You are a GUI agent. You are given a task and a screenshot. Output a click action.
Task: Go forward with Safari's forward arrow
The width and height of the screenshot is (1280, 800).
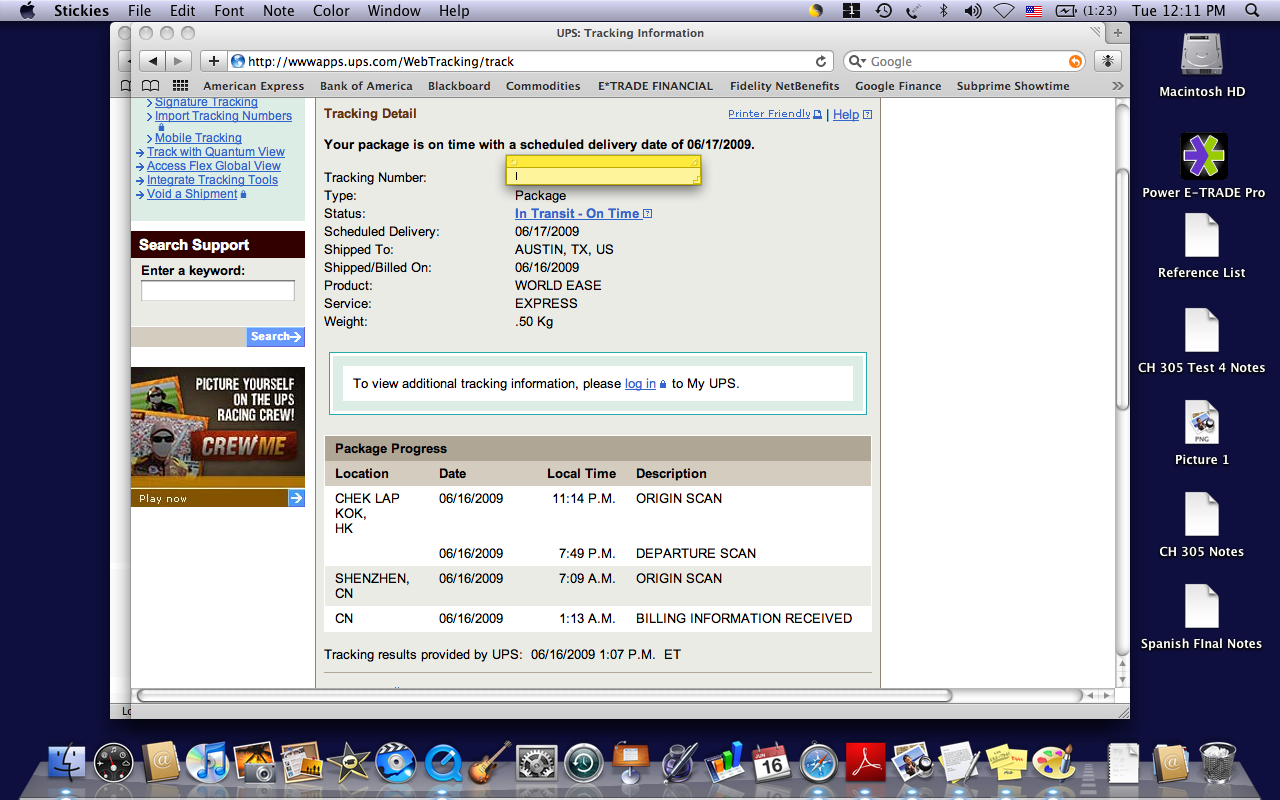tap(179, 61)
